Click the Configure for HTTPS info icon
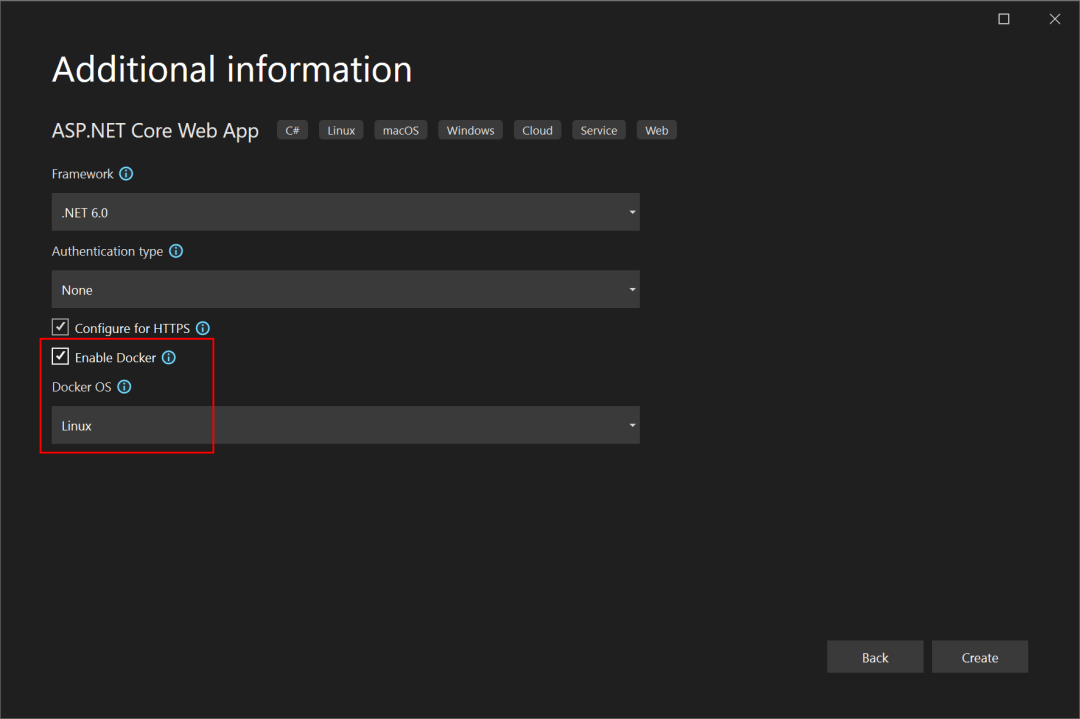The width and height of the screenshot is (1080, 719). [203, 328]
